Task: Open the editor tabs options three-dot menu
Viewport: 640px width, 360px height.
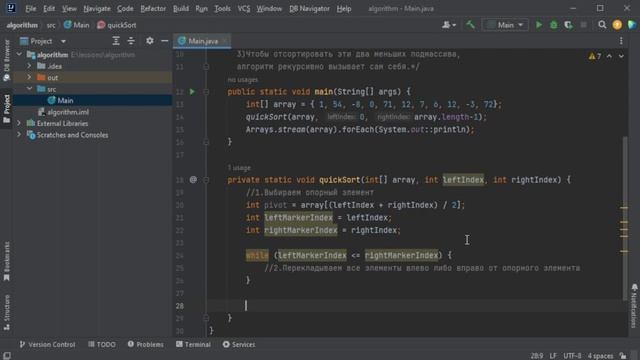Action: pyautogui.click(x=621, y=41)
